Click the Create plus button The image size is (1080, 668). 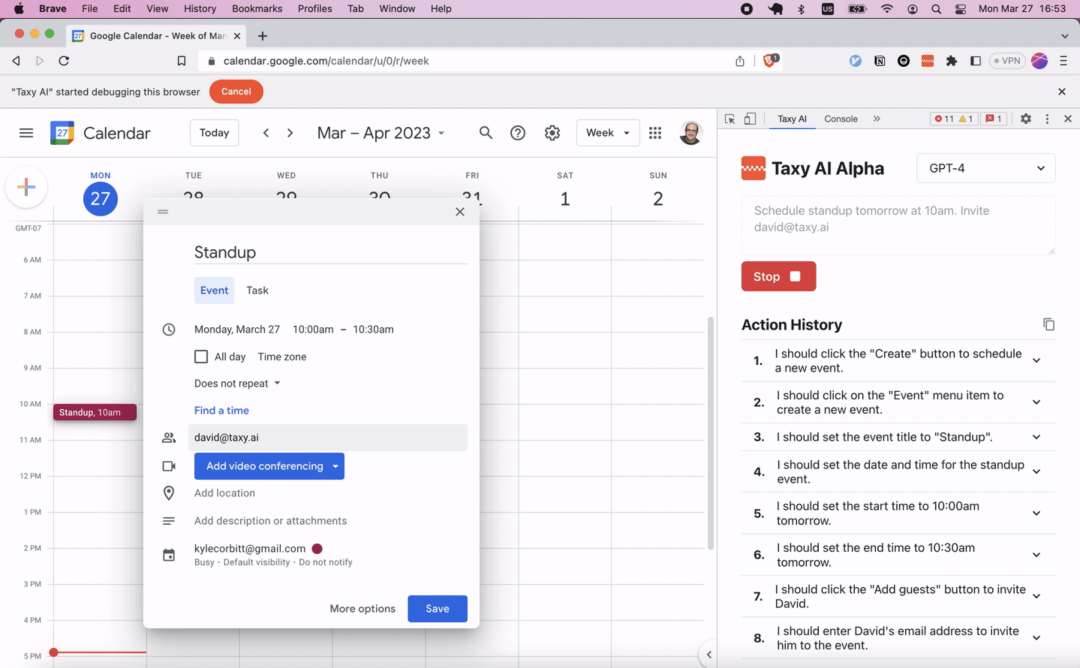point(26,187)
